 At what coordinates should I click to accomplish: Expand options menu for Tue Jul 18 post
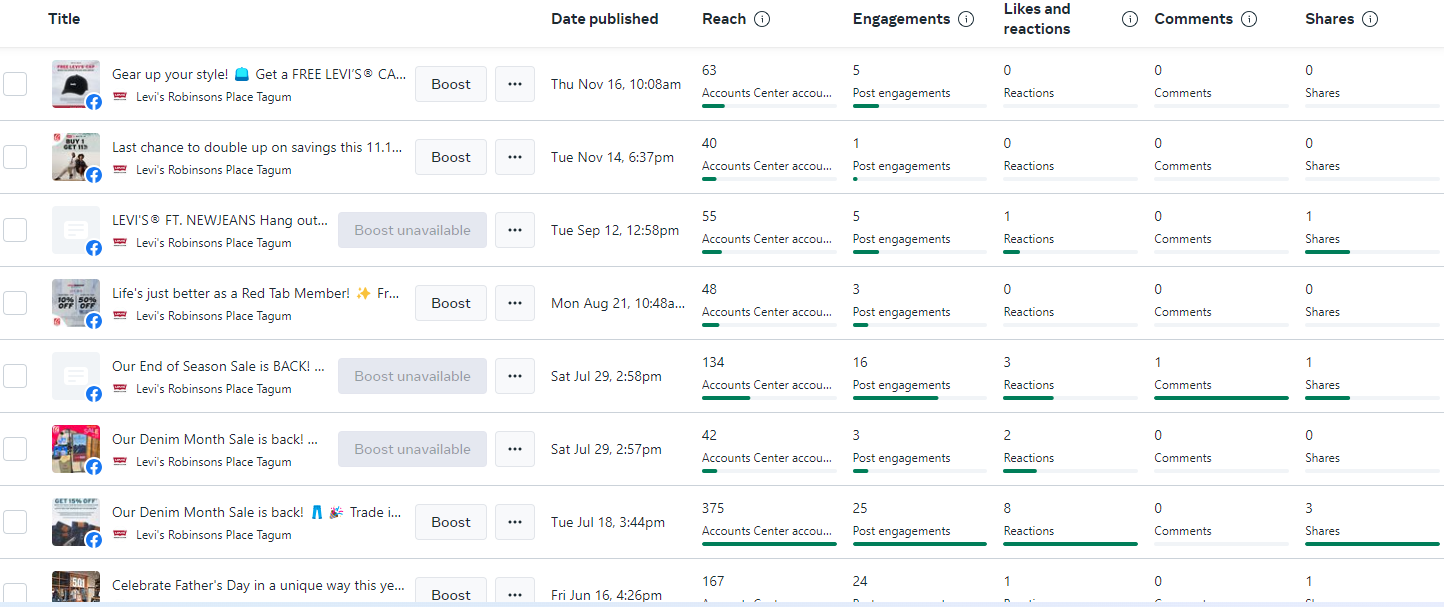(515, 522)
